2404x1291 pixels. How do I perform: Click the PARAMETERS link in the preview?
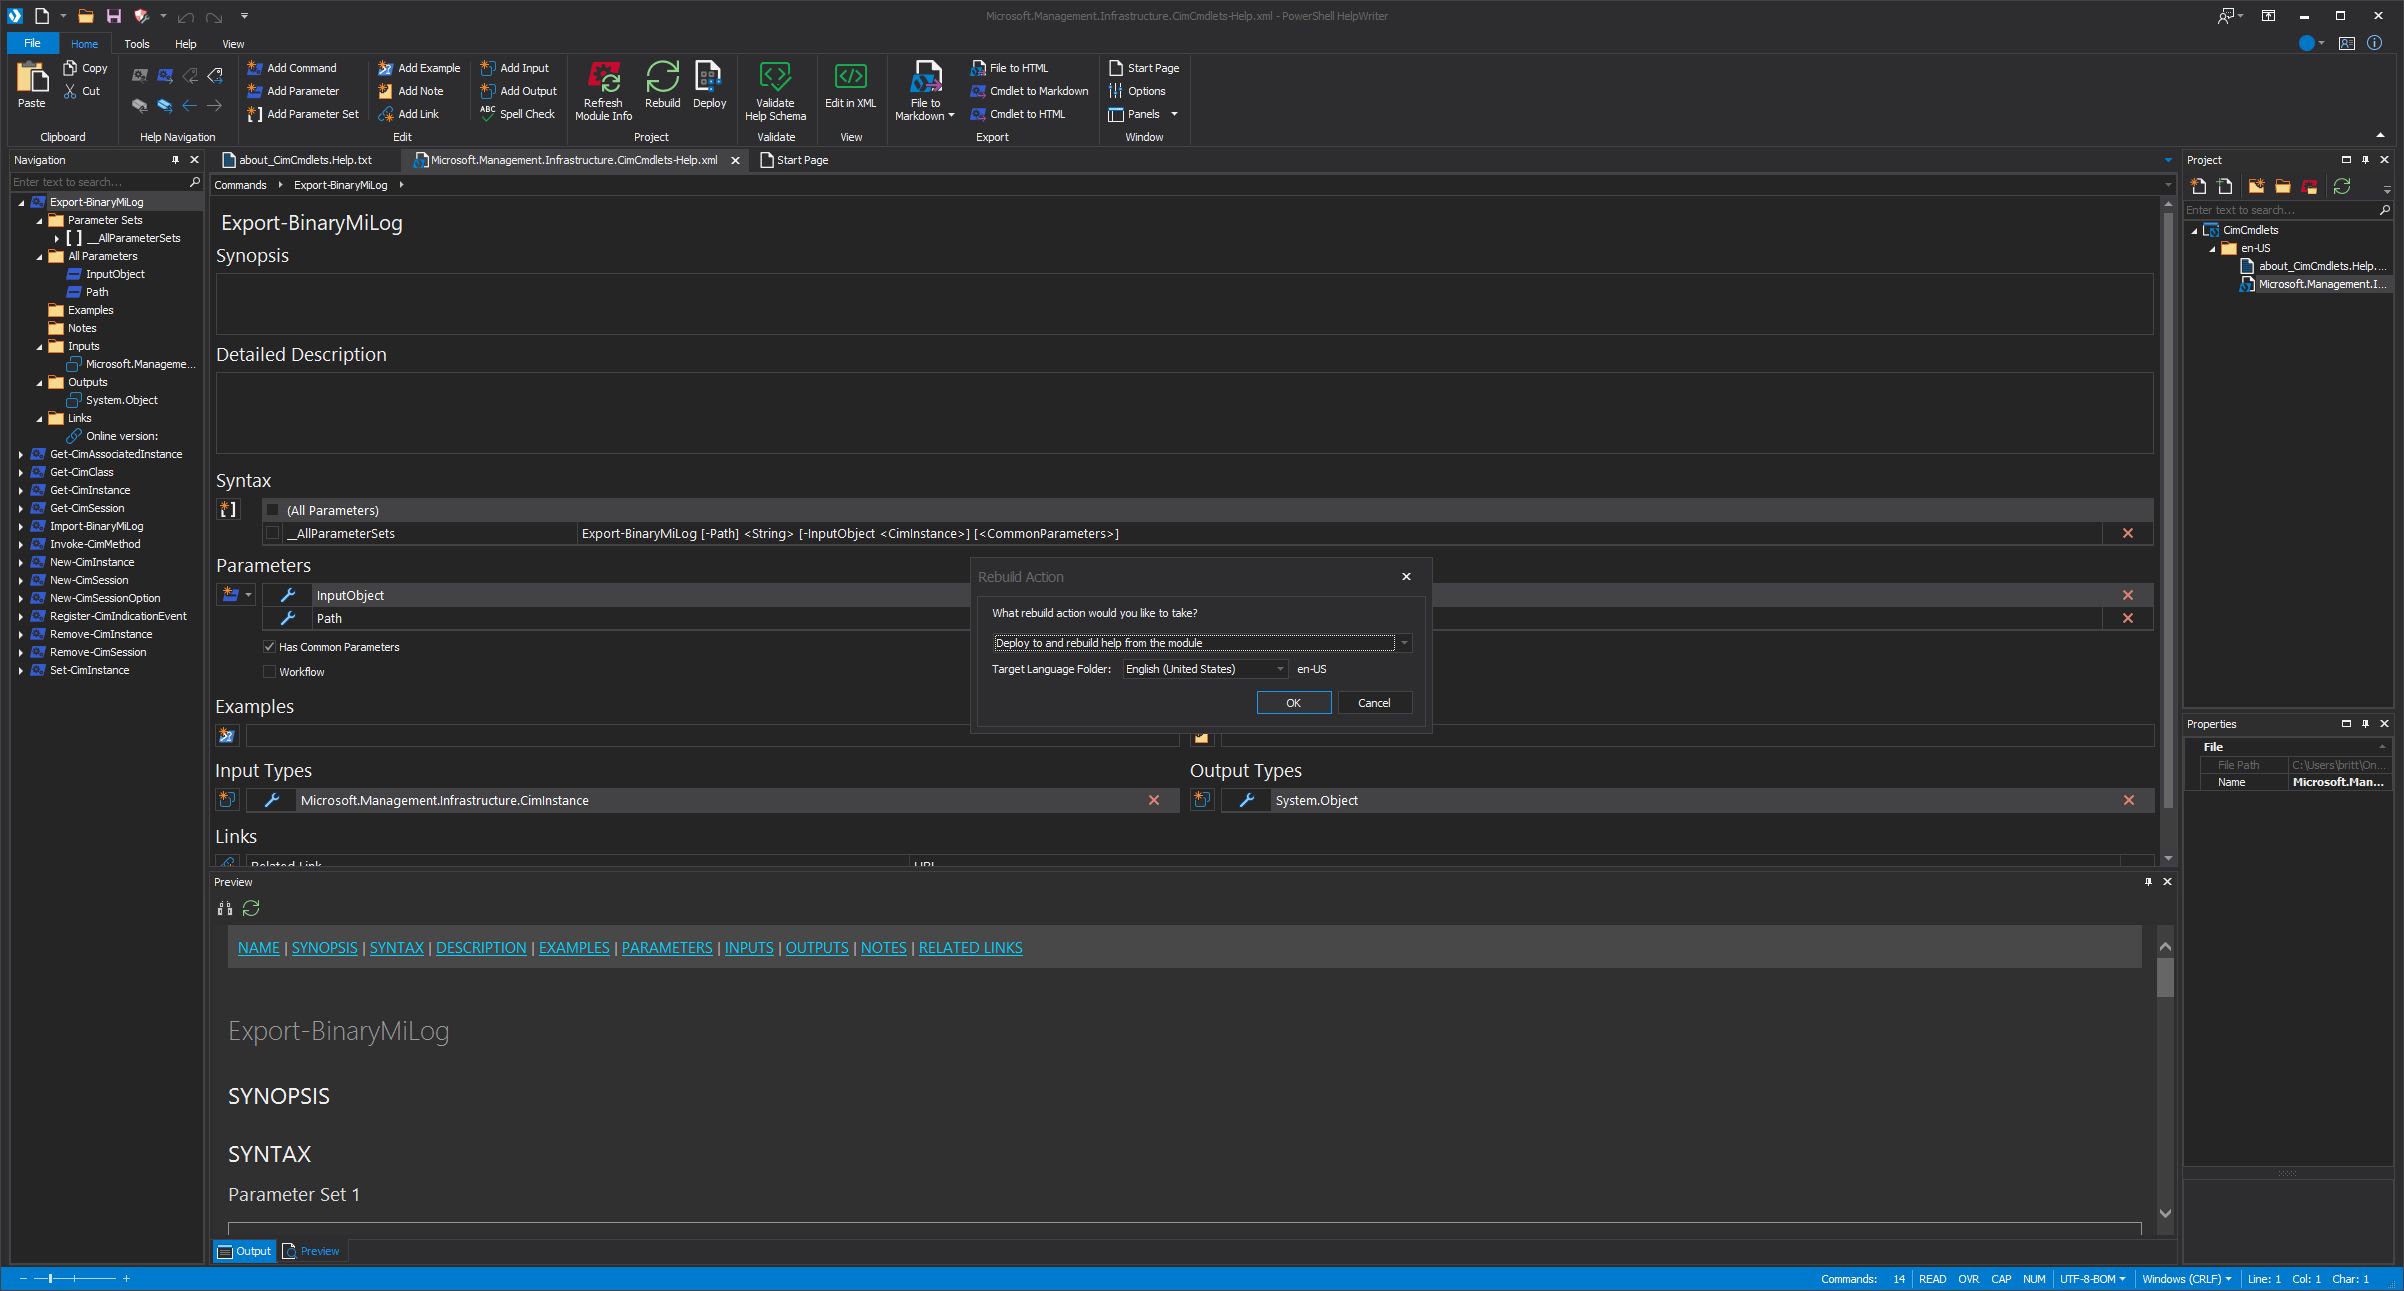[x=667, y=948]
